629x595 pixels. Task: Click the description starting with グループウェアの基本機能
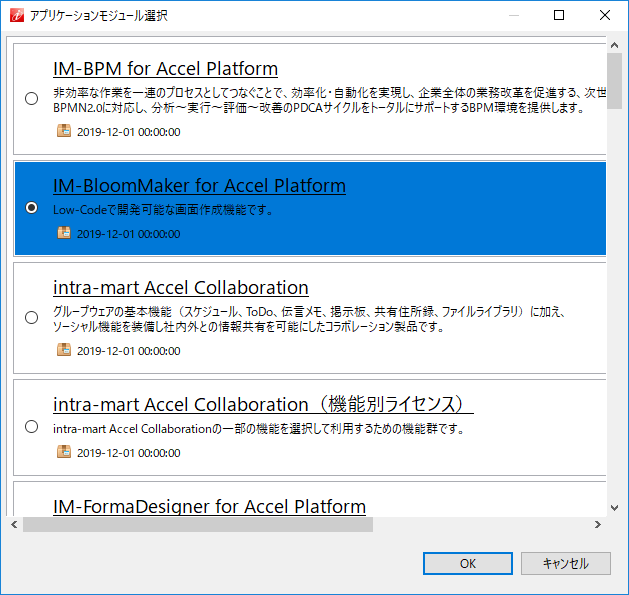pyautogui.click(x=309, y=312)
